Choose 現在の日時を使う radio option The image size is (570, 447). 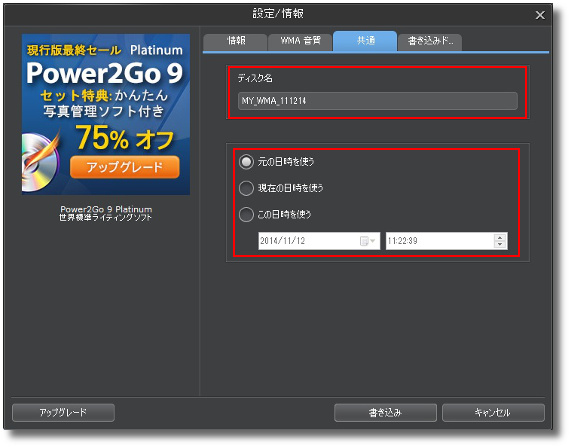coord(246,188)
